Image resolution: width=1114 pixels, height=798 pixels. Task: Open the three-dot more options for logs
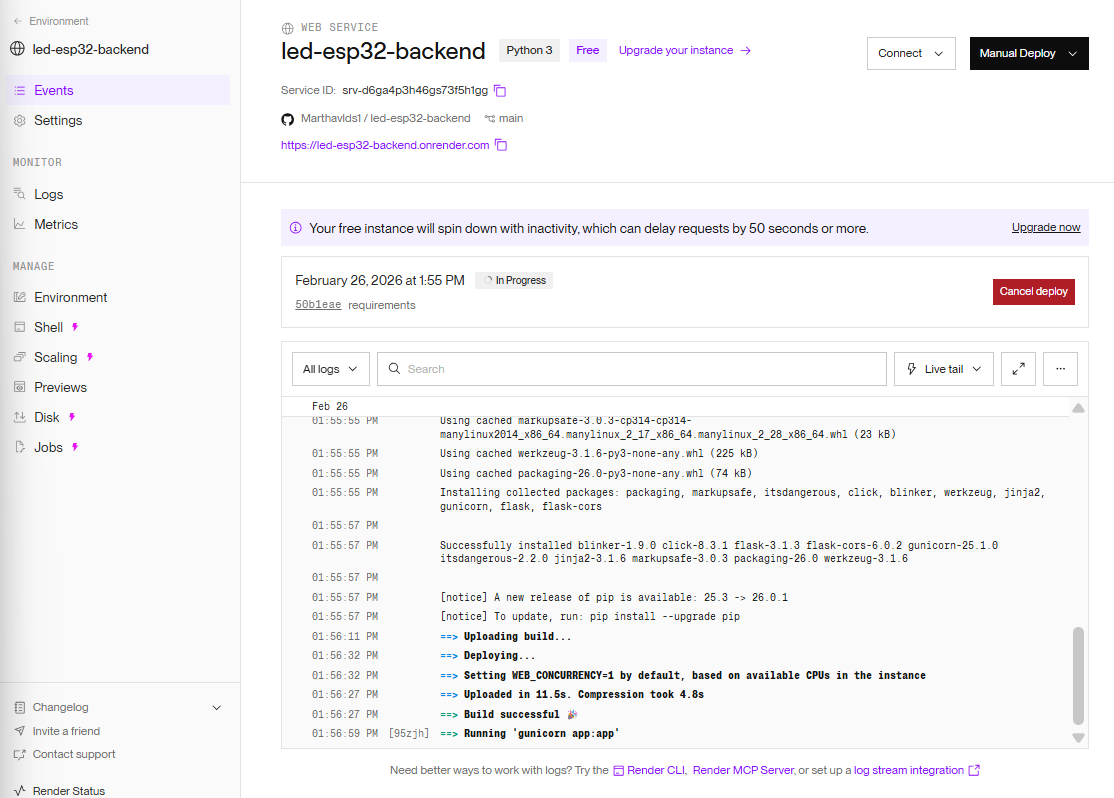tap(1061, 369)
